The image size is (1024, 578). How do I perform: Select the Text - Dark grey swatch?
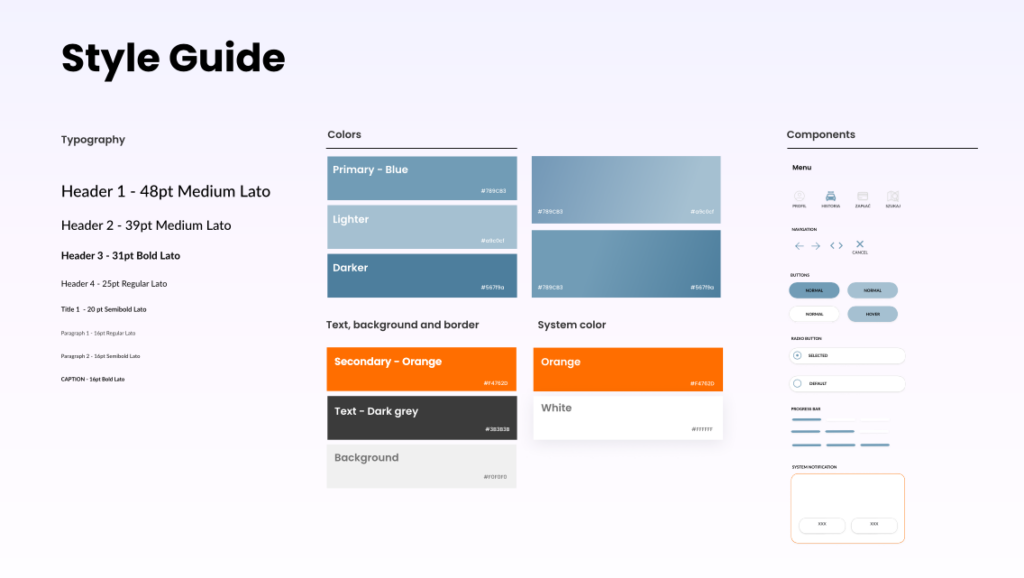click(422, 417)
